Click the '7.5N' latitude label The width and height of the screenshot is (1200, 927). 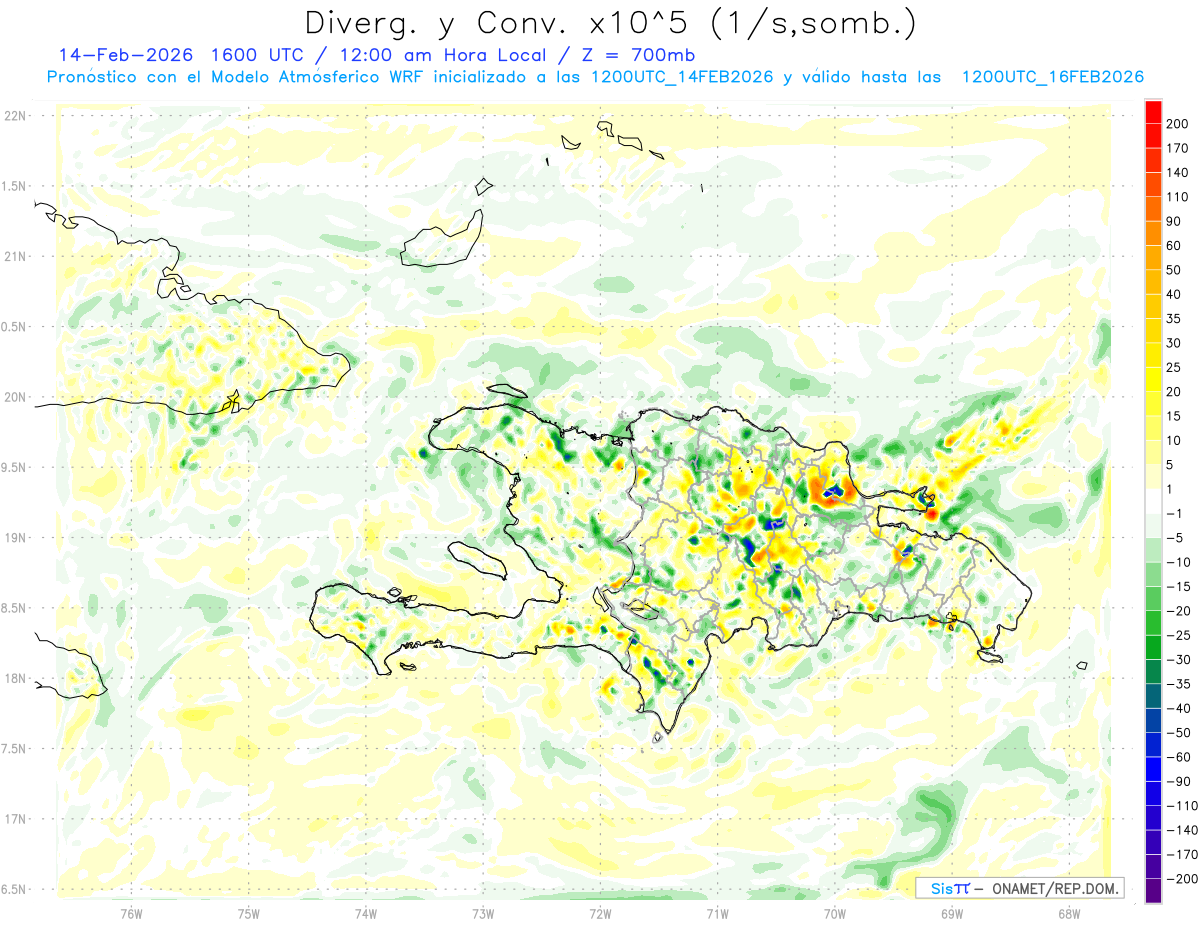15,748
